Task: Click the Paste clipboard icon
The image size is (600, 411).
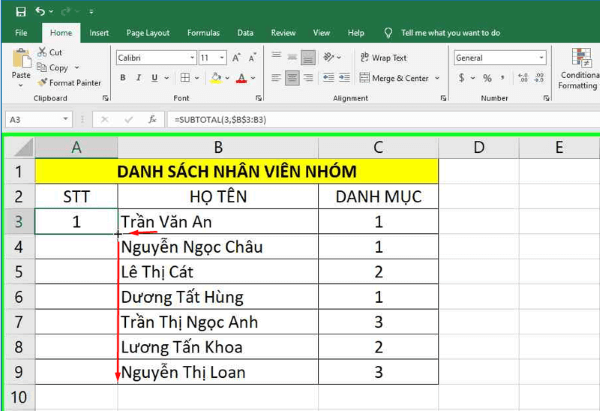Action: [x=21, y=59]
